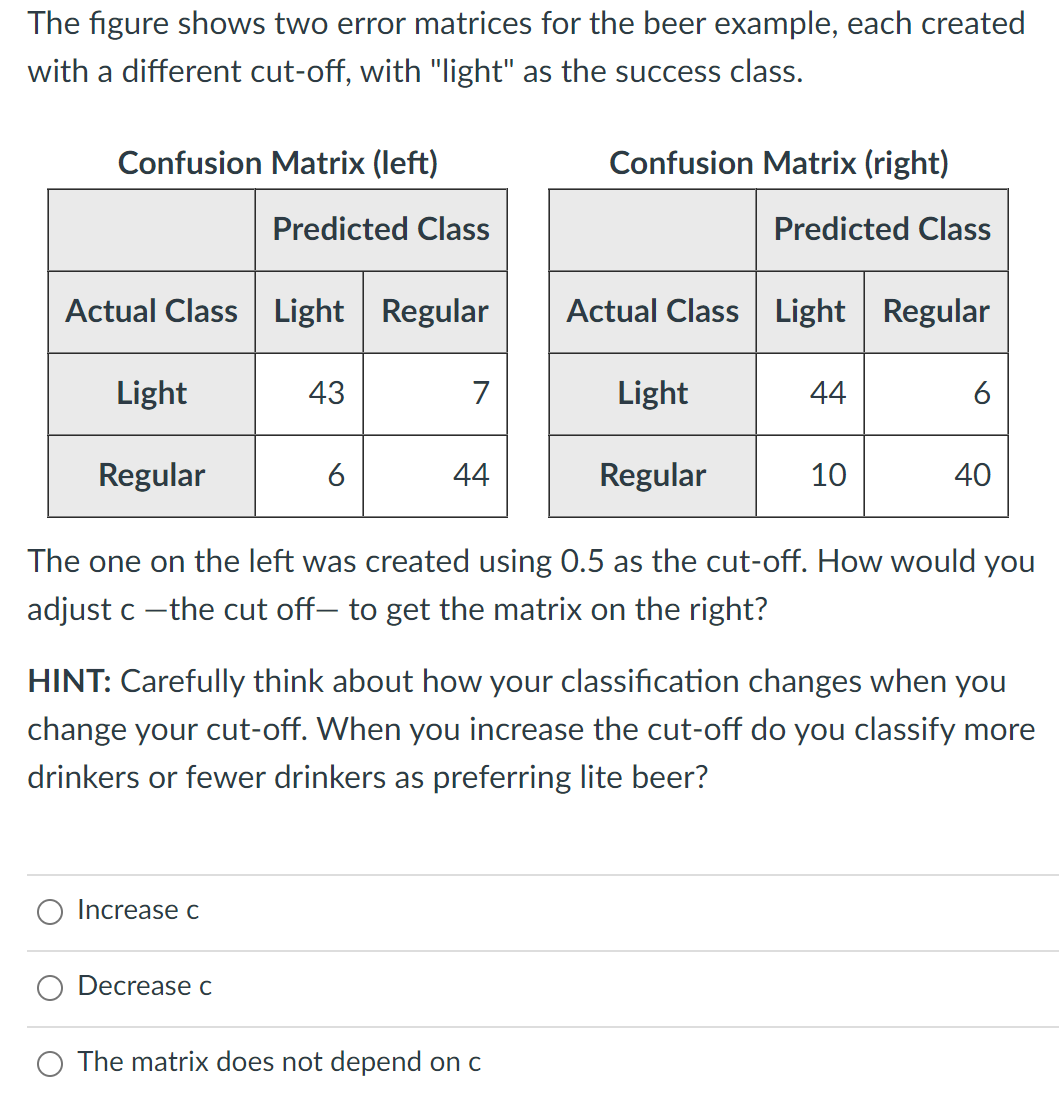Click the Predicted Class header on the left
This screenshot has width=1059, height=1101.
[380, 229]
